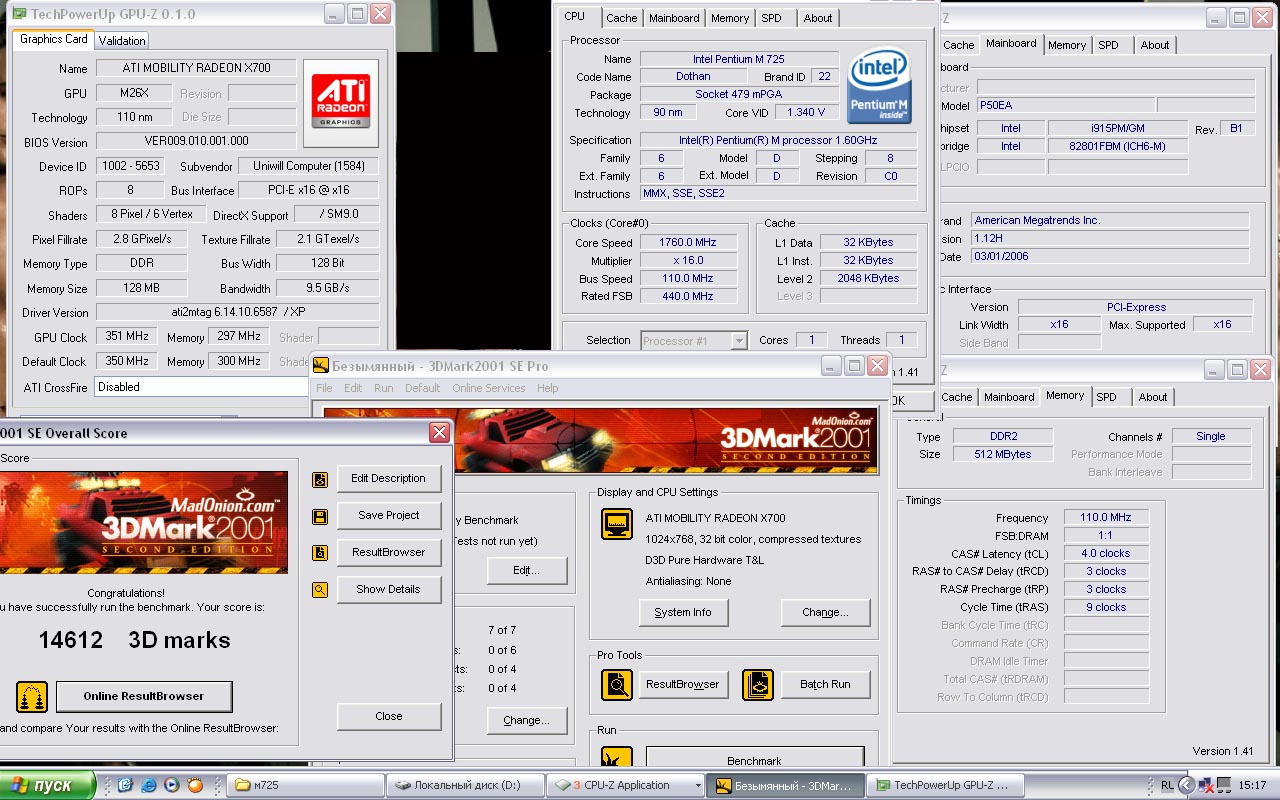
Task: Click the Online ResultBrowser arch icon
Action: tap(32, 696)
